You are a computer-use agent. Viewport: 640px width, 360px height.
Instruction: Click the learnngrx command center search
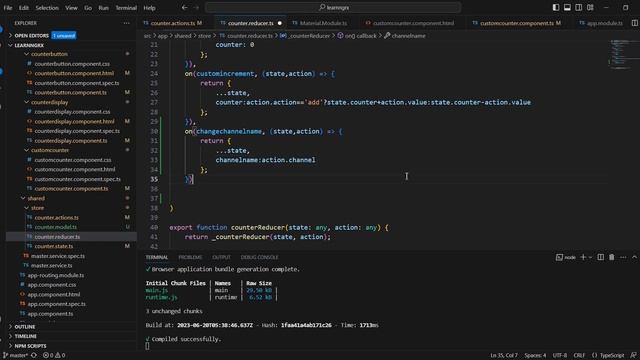(x=333, y=7)
